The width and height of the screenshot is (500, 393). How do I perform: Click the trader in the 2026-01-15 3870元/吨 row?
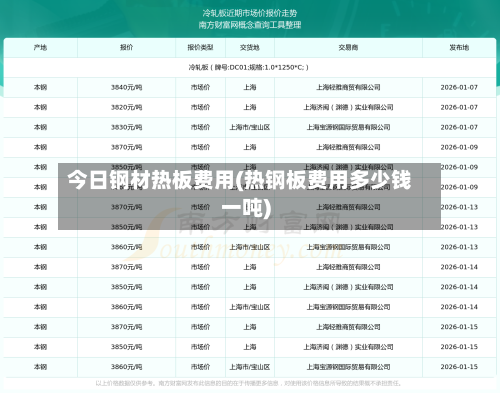point(348,327)
